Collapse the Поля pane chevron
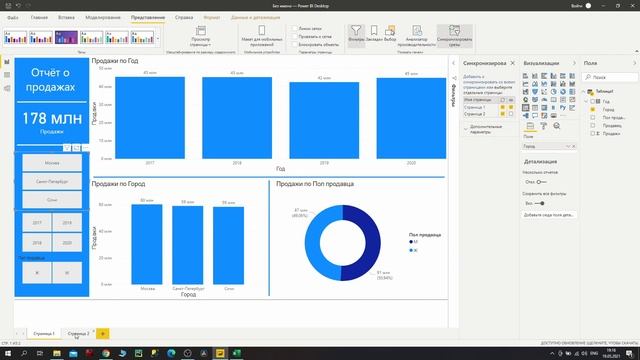640x360 pixels. [x=634, y=63]
